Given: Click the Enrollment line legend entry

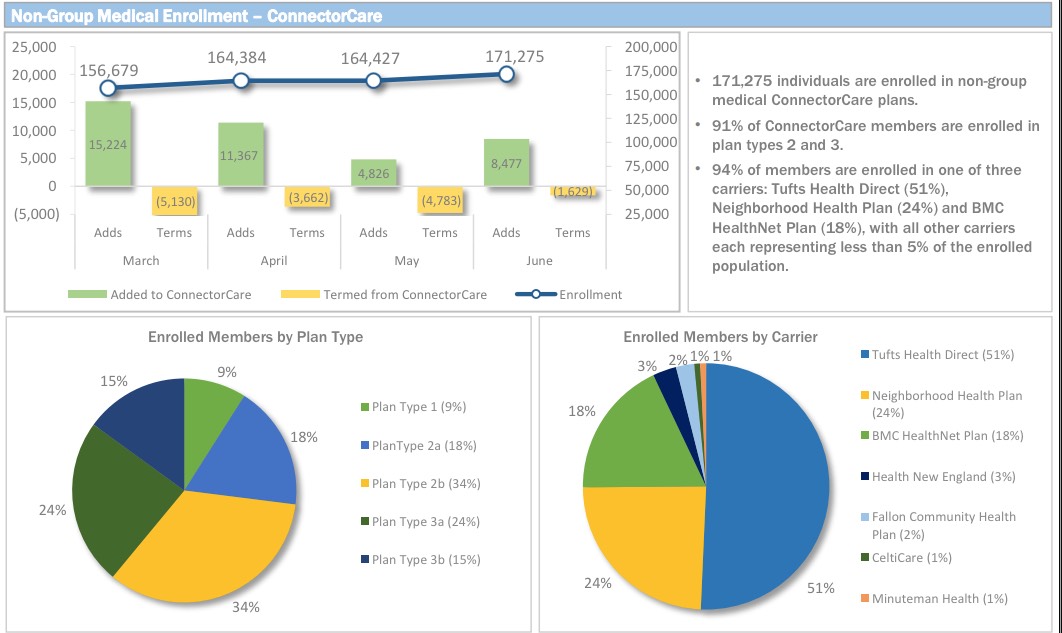Looking at the screenshot, I should pyautogui.click(x=568, y=294).
